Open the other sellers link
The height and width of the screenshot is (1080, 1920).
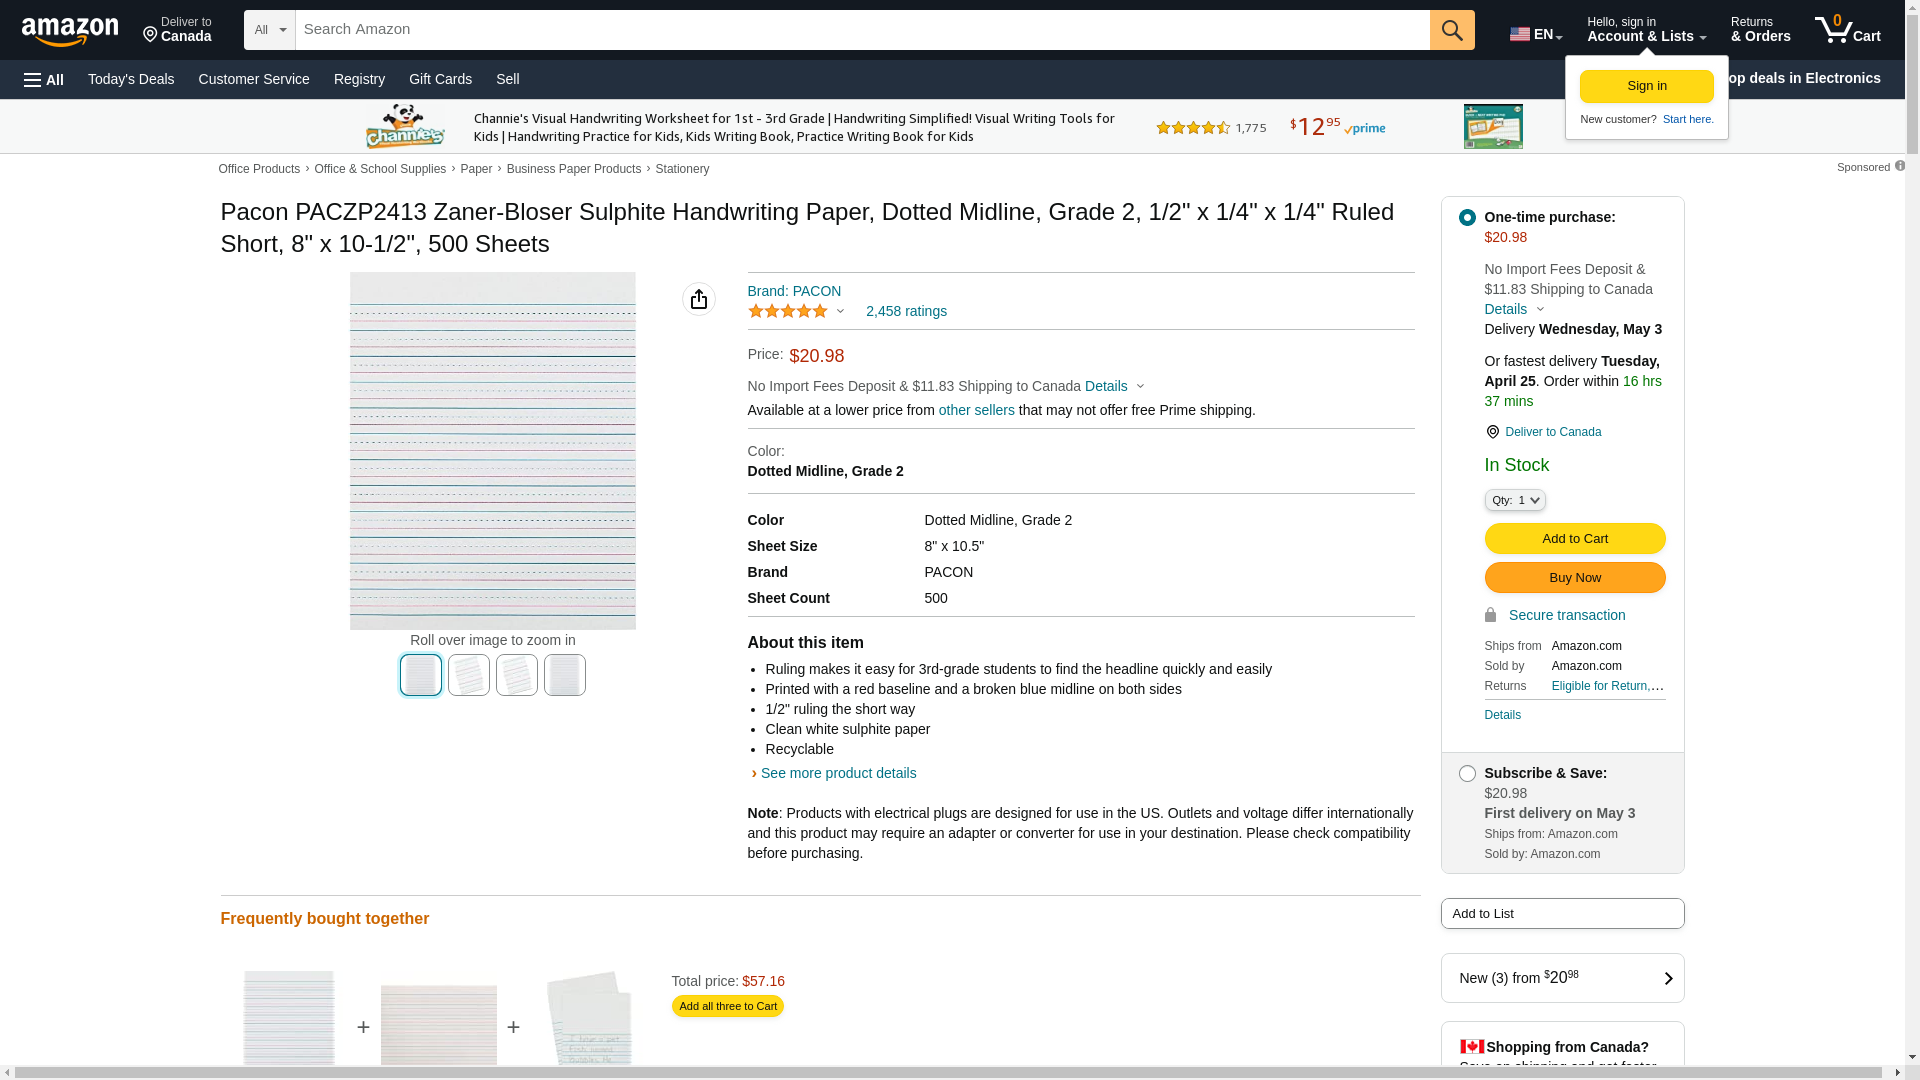coord(976,410)
